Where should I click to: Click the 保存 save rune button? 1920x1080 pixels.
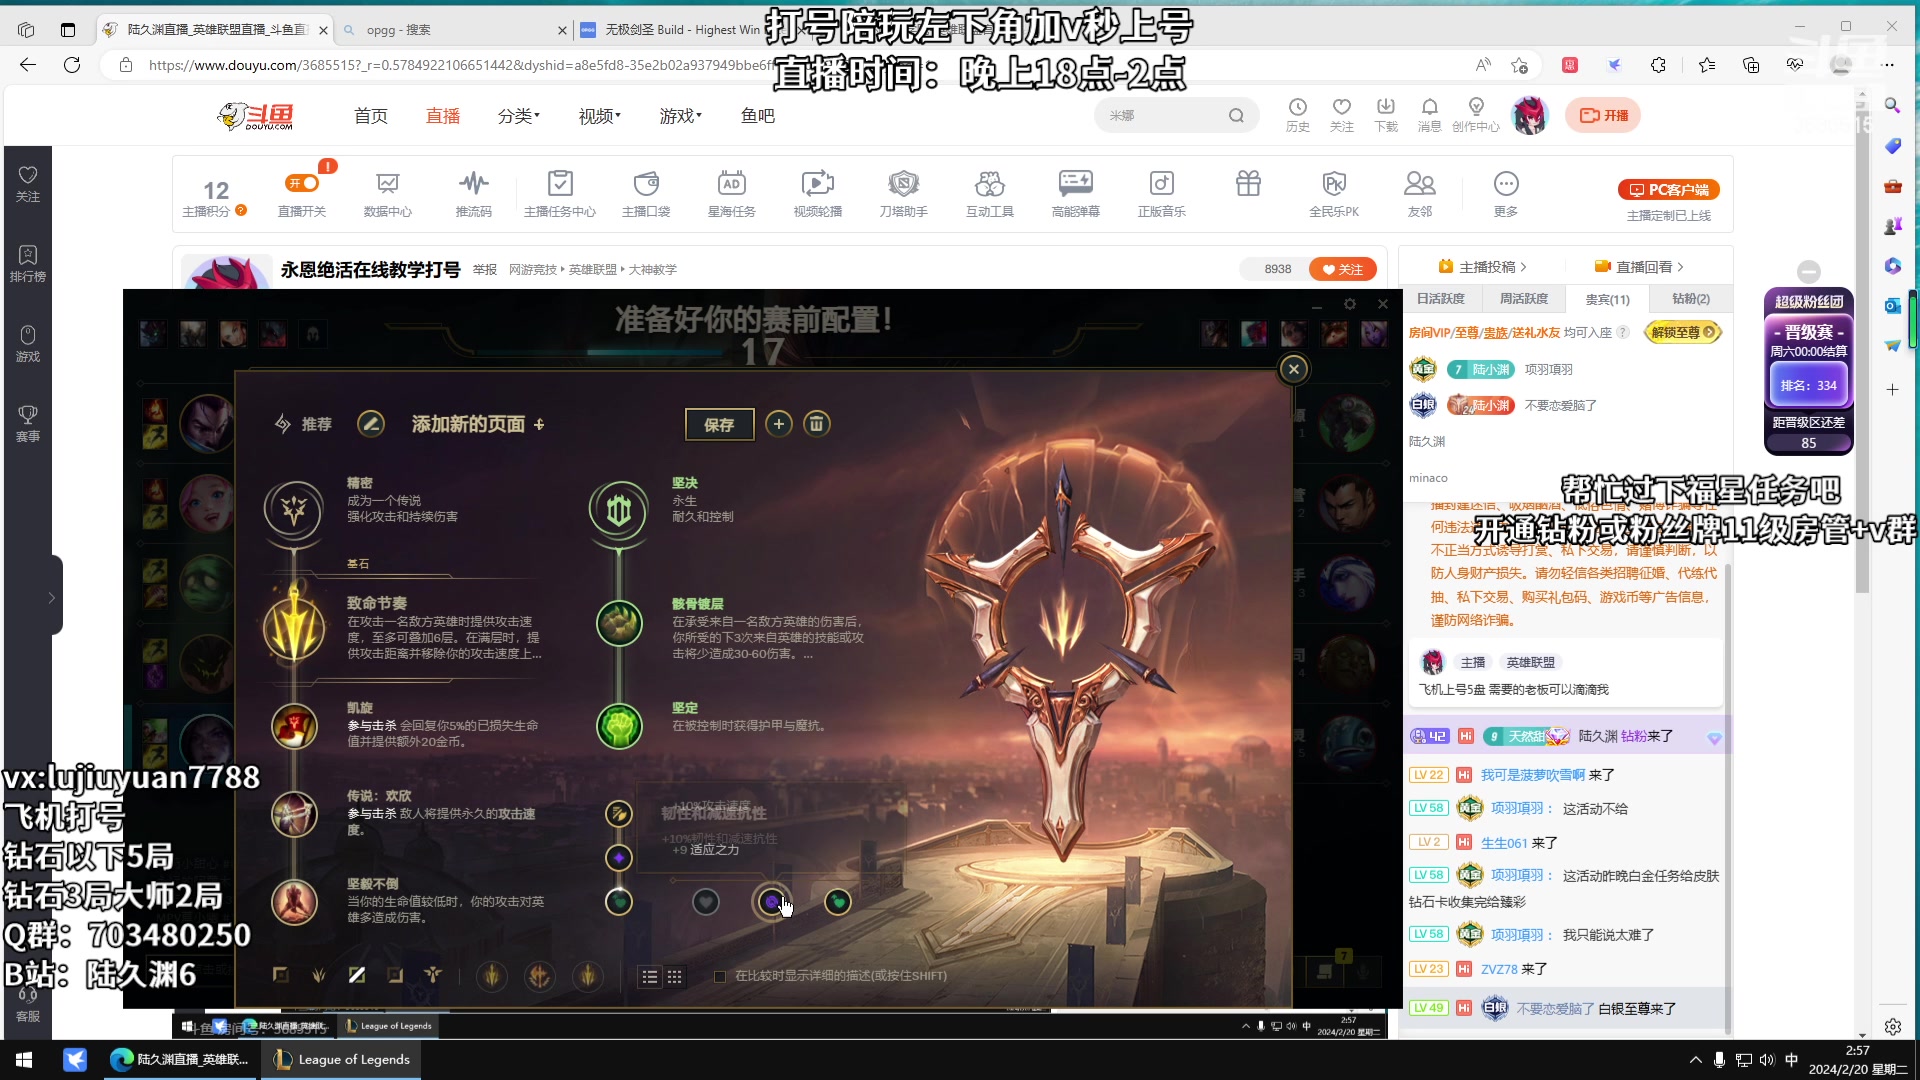719,424
